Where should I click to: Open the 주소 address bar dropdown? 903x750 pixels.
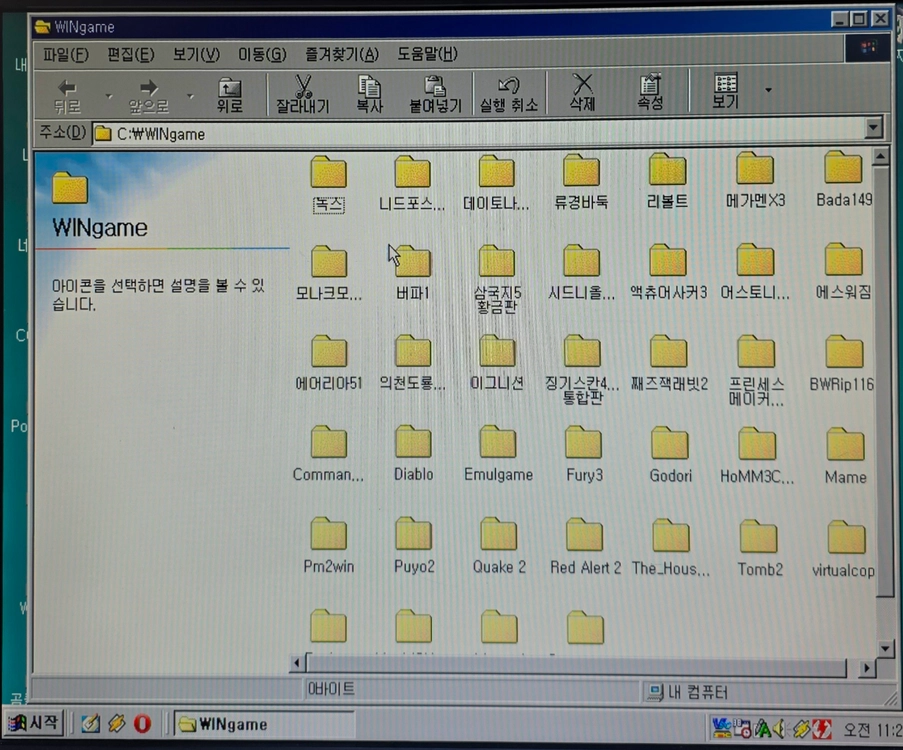coord(874,127)
